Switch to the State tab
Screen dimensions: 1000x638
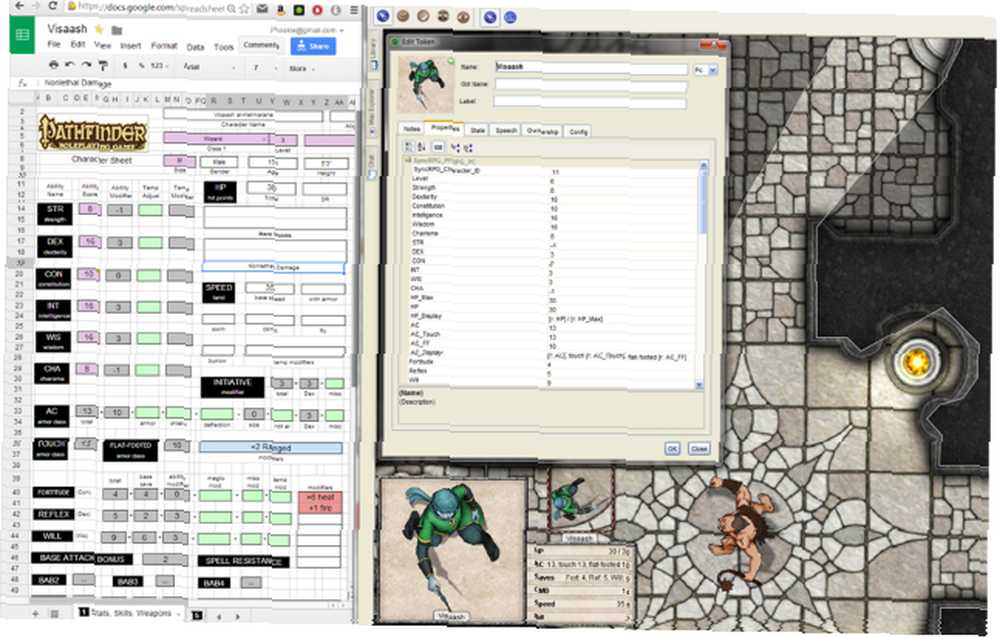(x=478, y=130)
